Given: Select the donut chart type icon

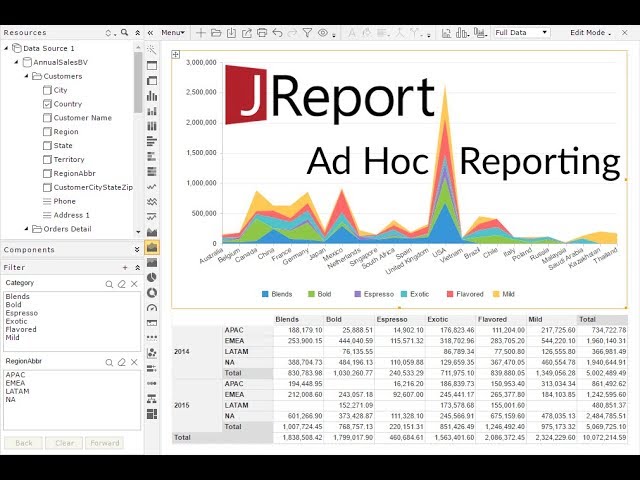Looking at the screenshot, I should click(151, 293).
